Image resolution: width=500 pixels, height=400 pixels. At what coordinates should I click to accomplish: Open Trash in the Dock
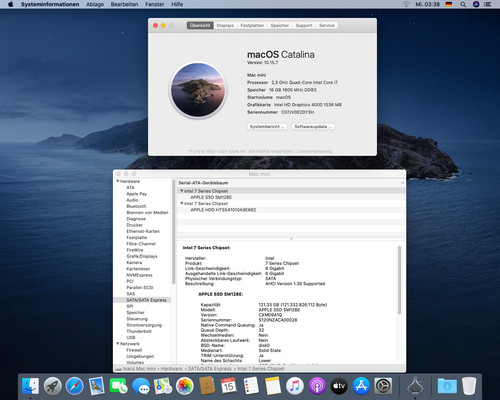click(469, 386)
